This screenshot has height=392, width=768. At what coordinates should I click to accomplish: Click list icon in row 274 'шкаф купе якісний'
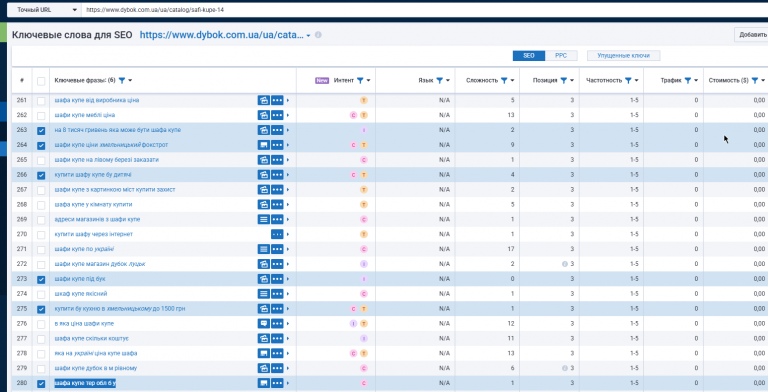pos(264,294)
